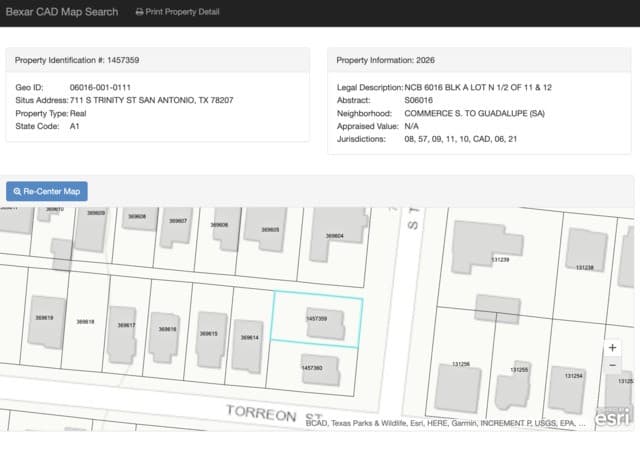Click parcel label 369616

pyautogui.click(x=167, y=329)
